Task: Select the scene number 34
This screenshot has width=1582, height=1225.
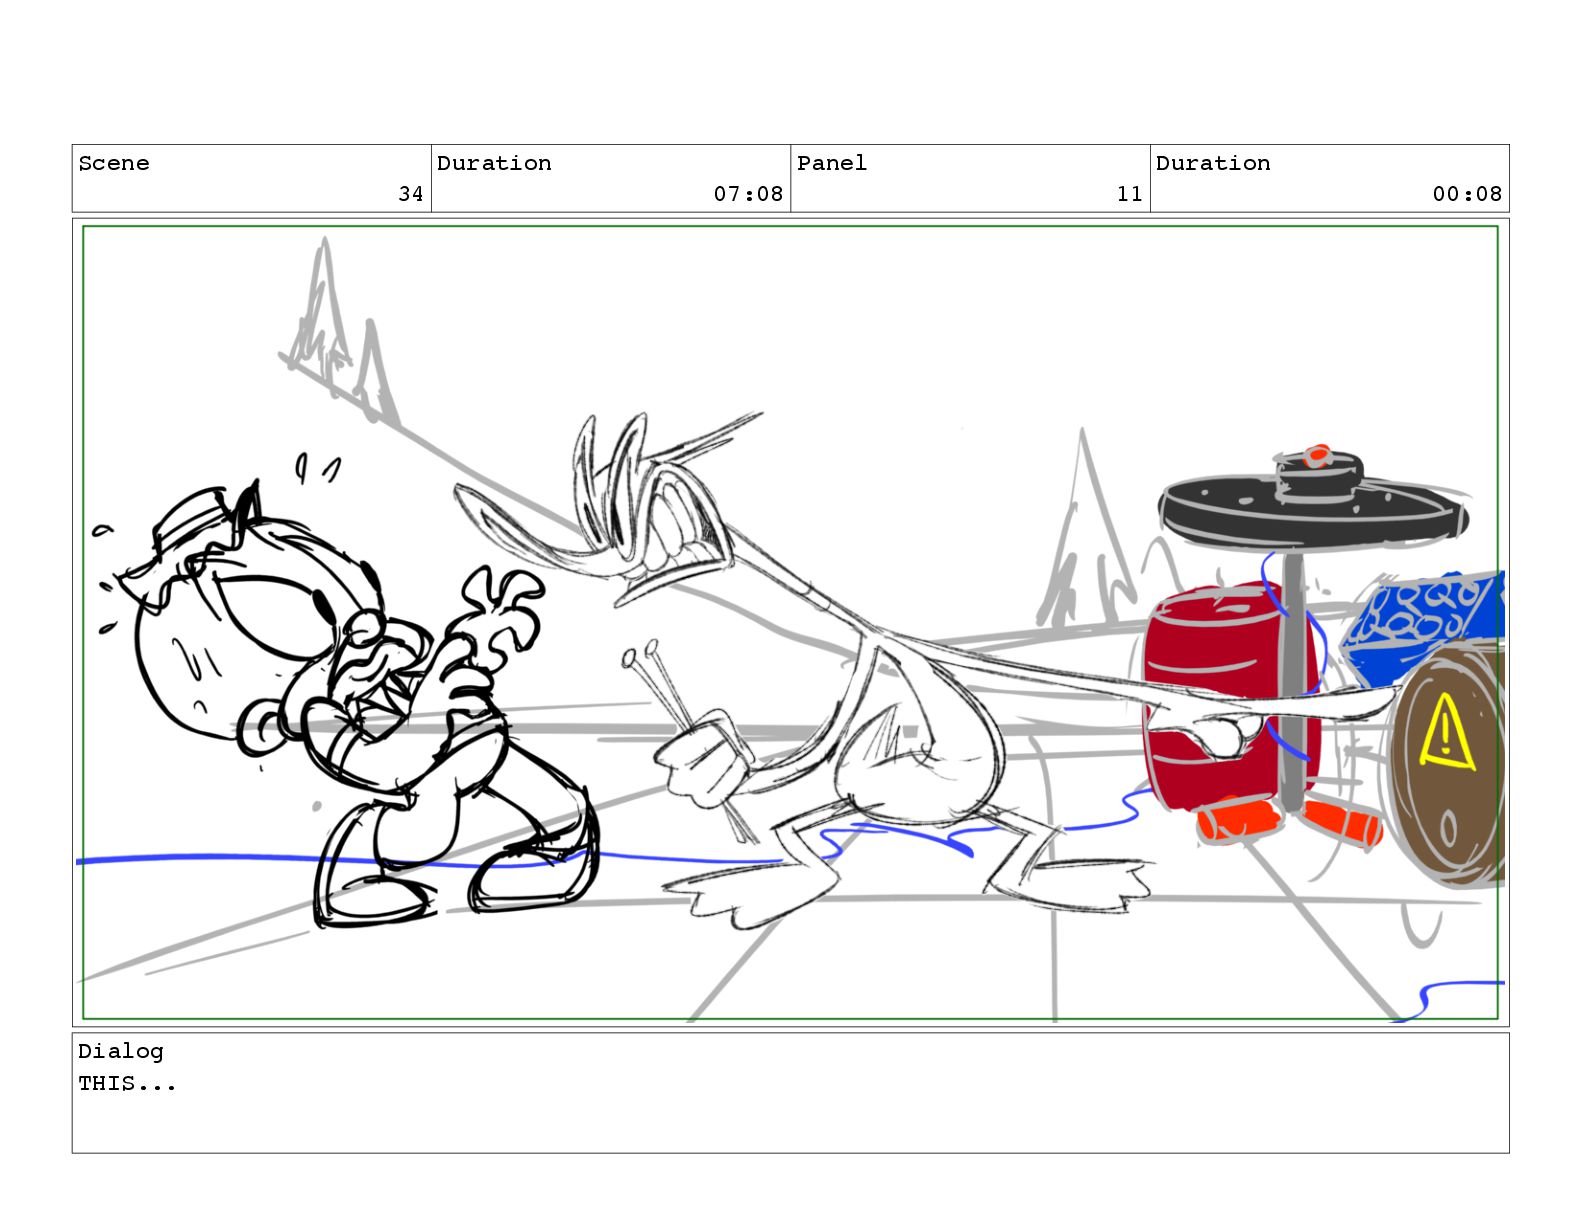Action: [411, 194]
